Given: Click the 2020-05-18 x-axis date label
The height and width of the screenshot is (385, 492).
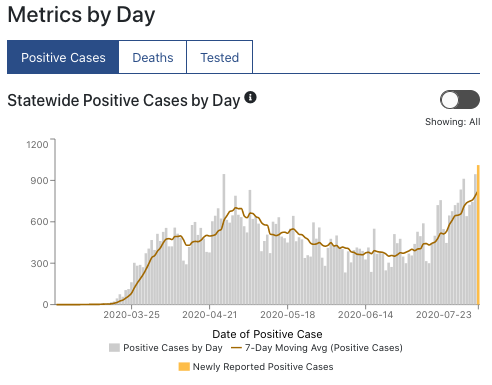Looking at the screenshot, I should (287, 315).
